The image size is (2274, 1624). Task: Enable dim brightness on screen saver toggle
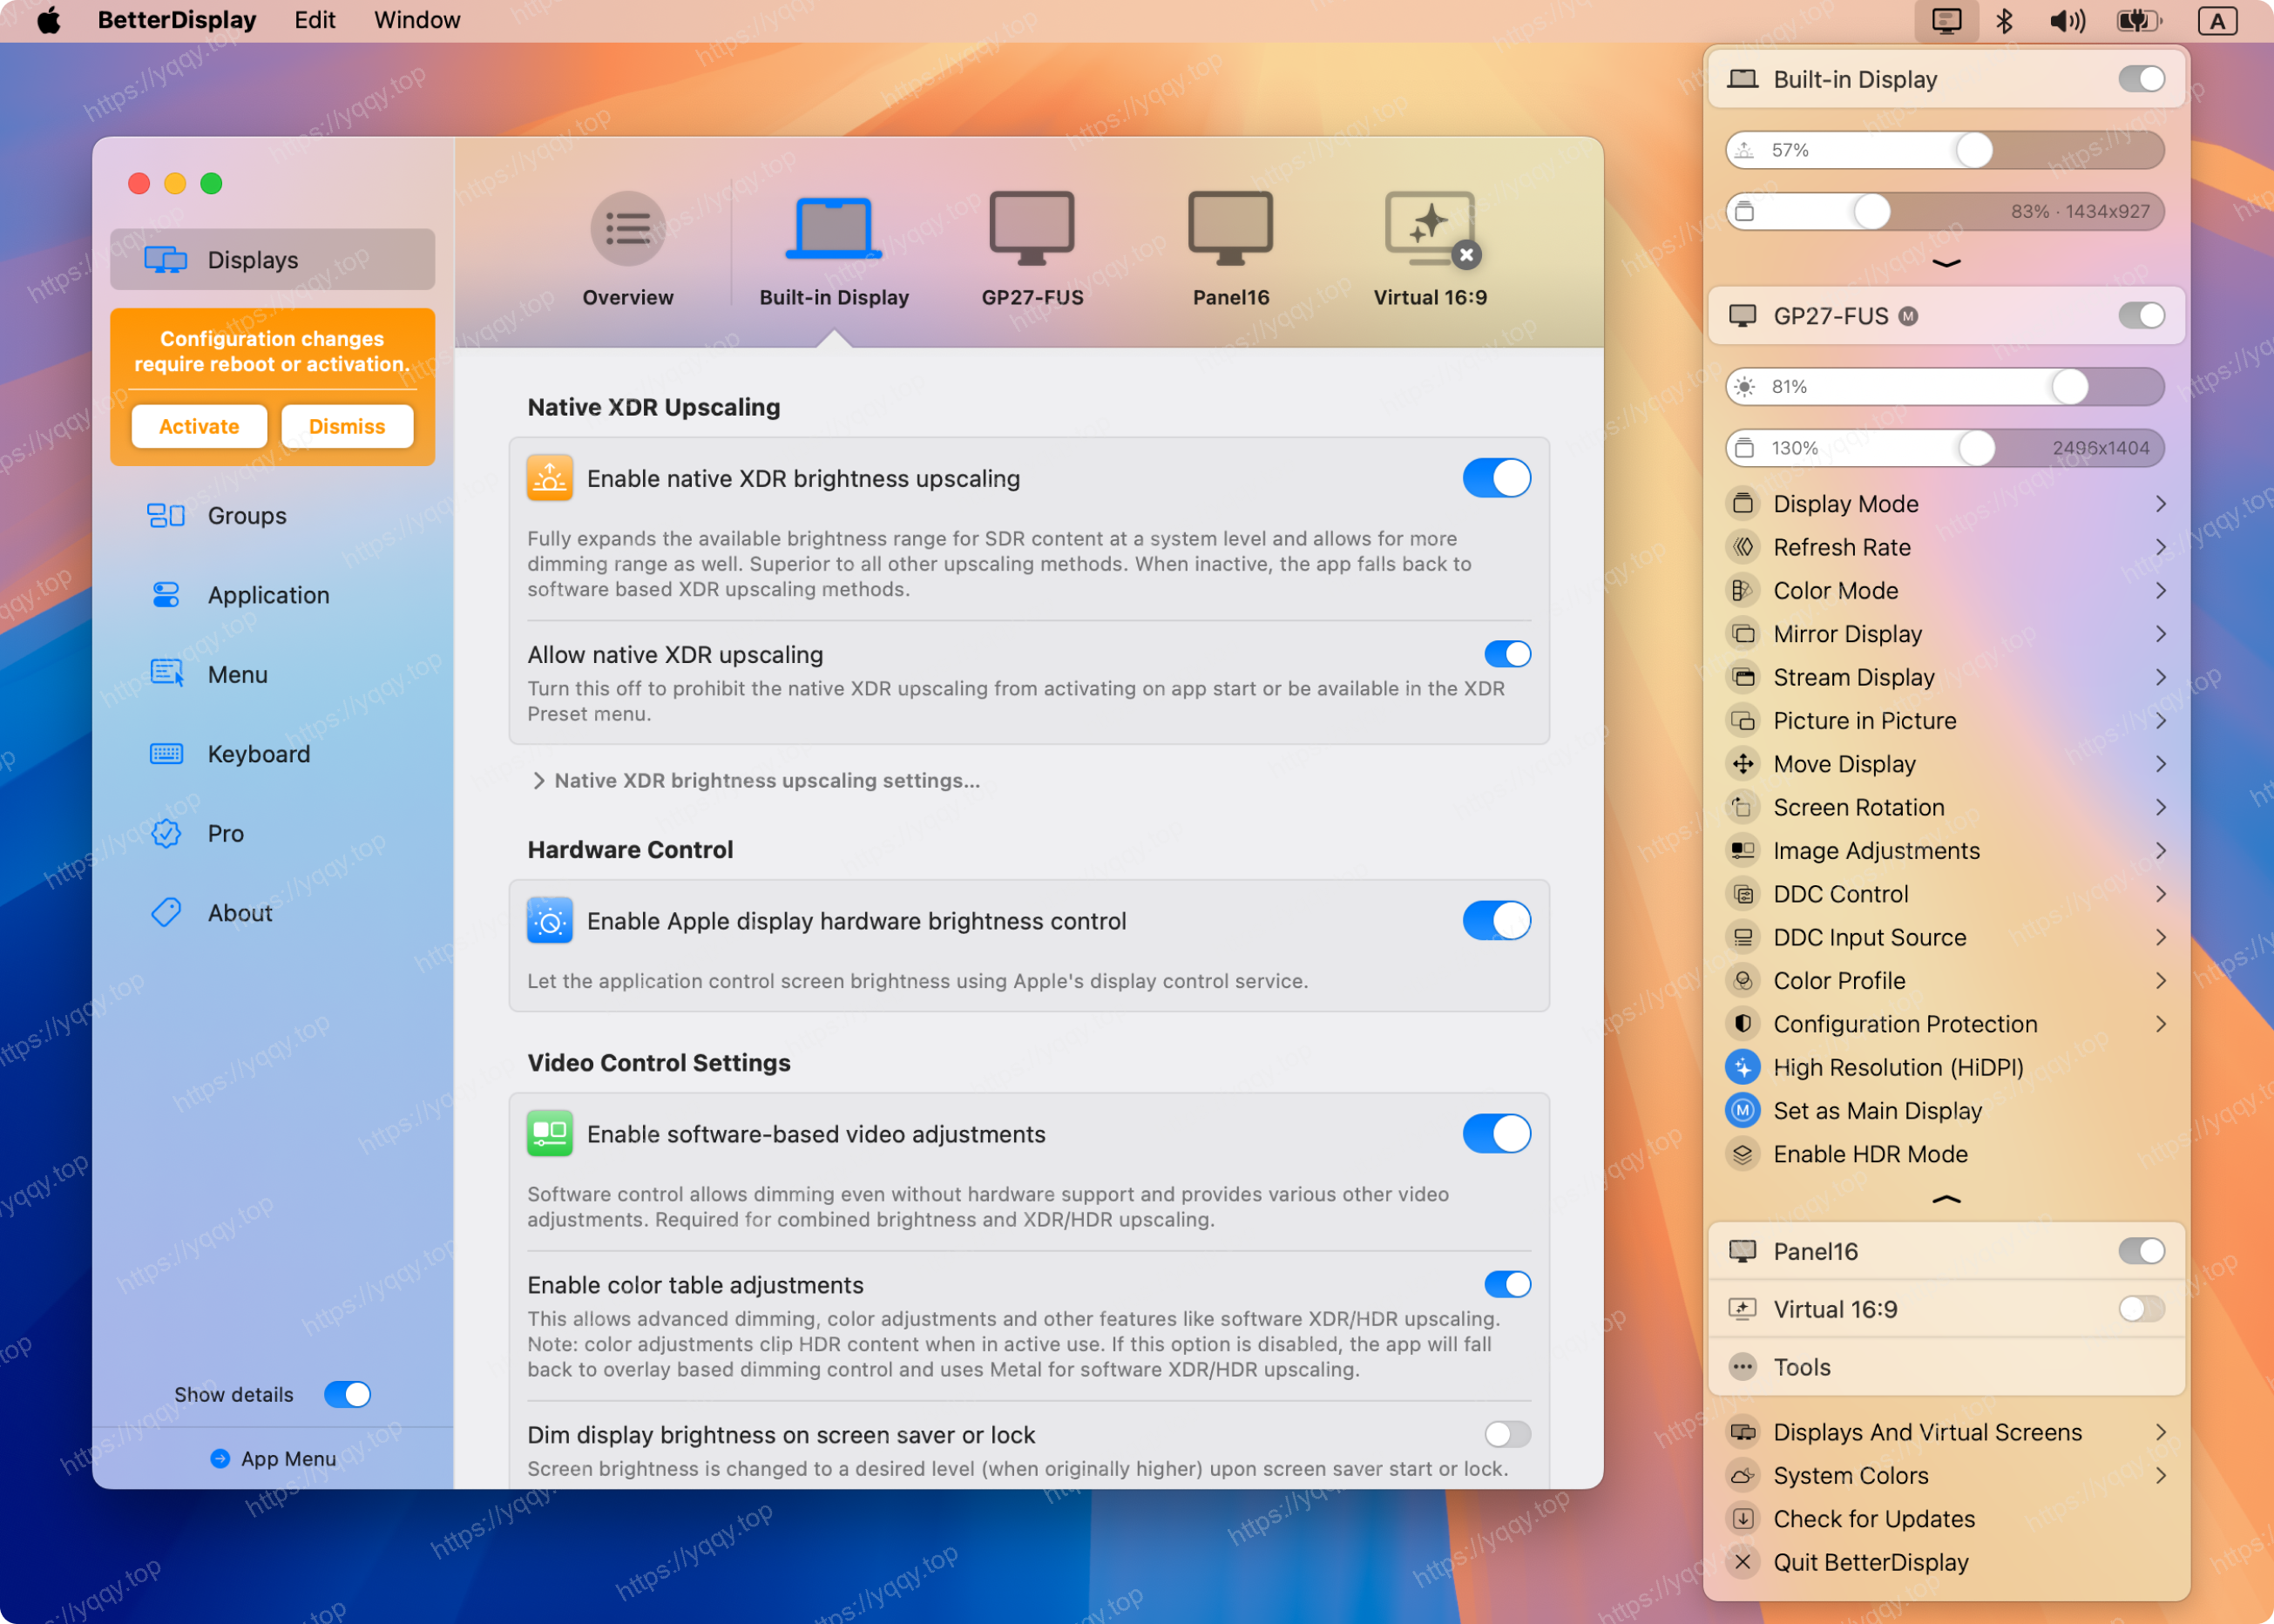pos(1507,1435)
